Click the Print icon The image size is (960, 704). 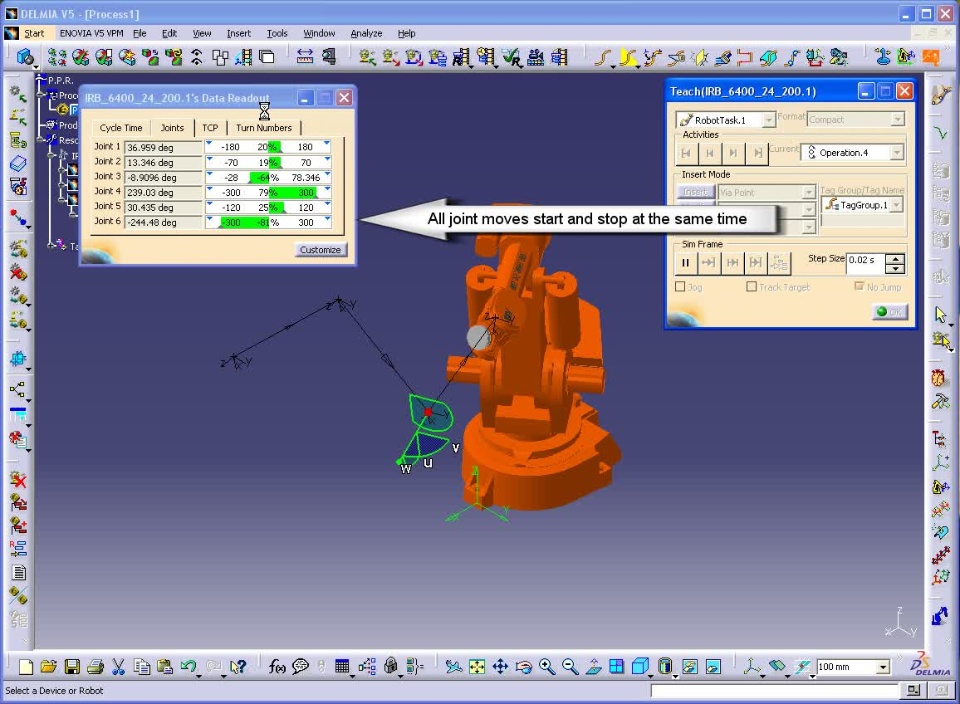click(x=95, y=667)
